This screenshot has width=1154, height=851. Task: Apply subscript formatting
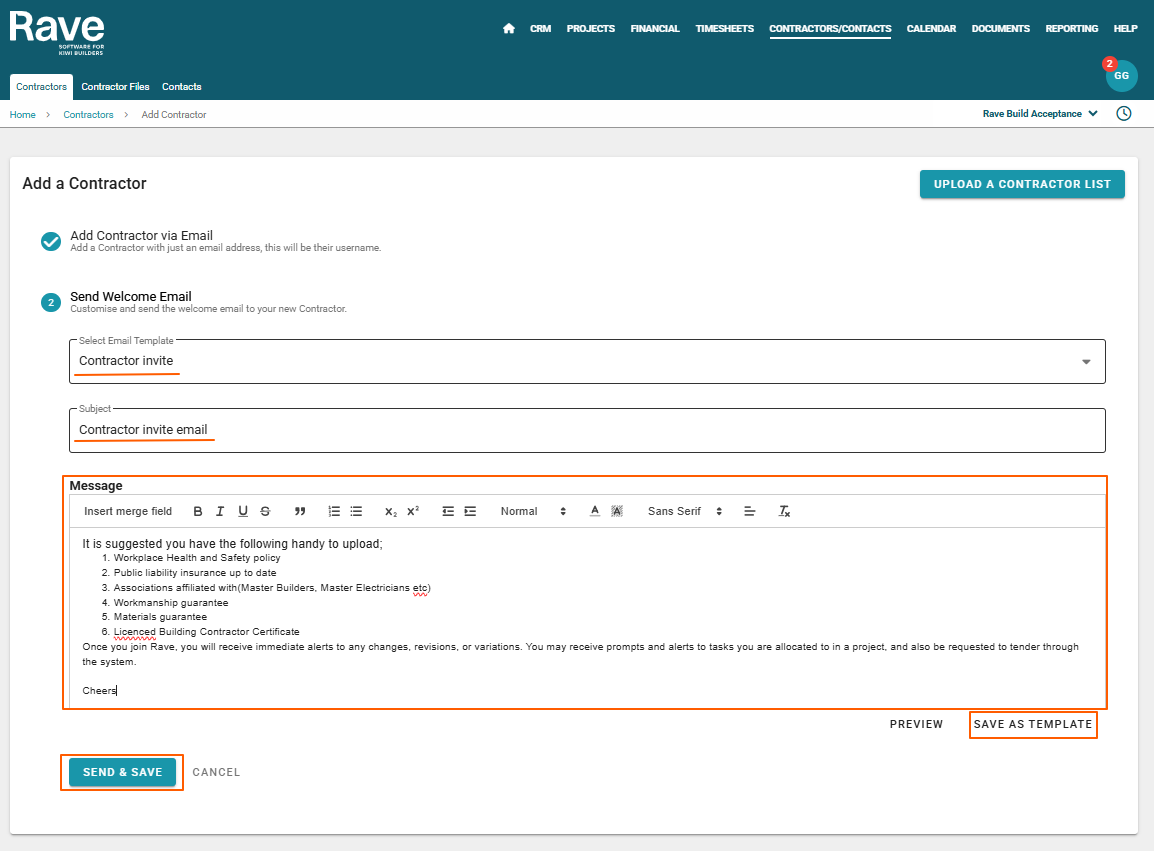click(391, 511)
